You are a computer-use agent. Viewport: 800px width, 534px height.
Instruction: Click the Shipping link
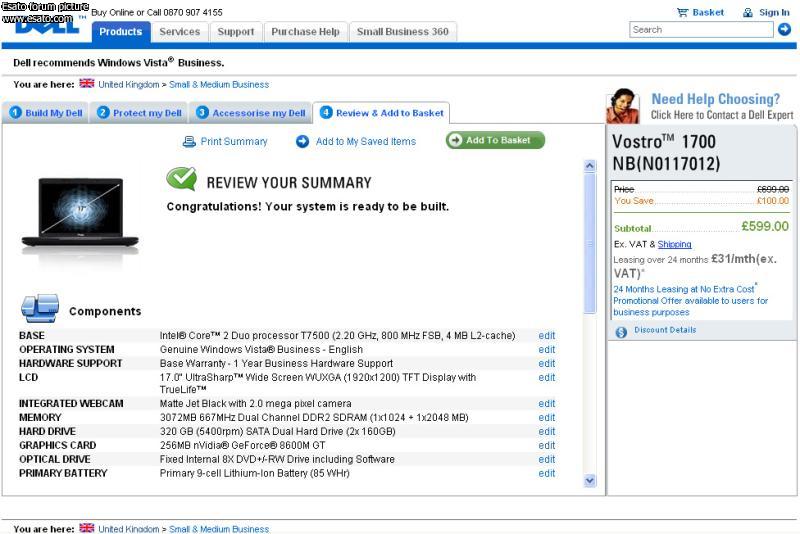pyautogui.click(x=674, y=244)
